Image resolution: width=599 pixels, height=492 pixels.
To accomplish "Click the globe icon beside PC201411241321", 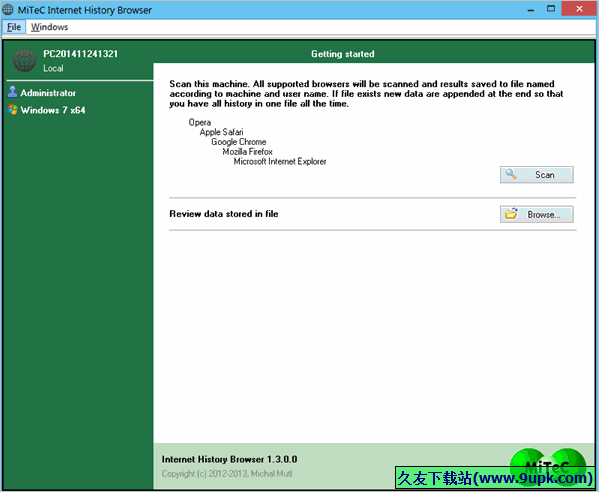I will coord(24,60).
